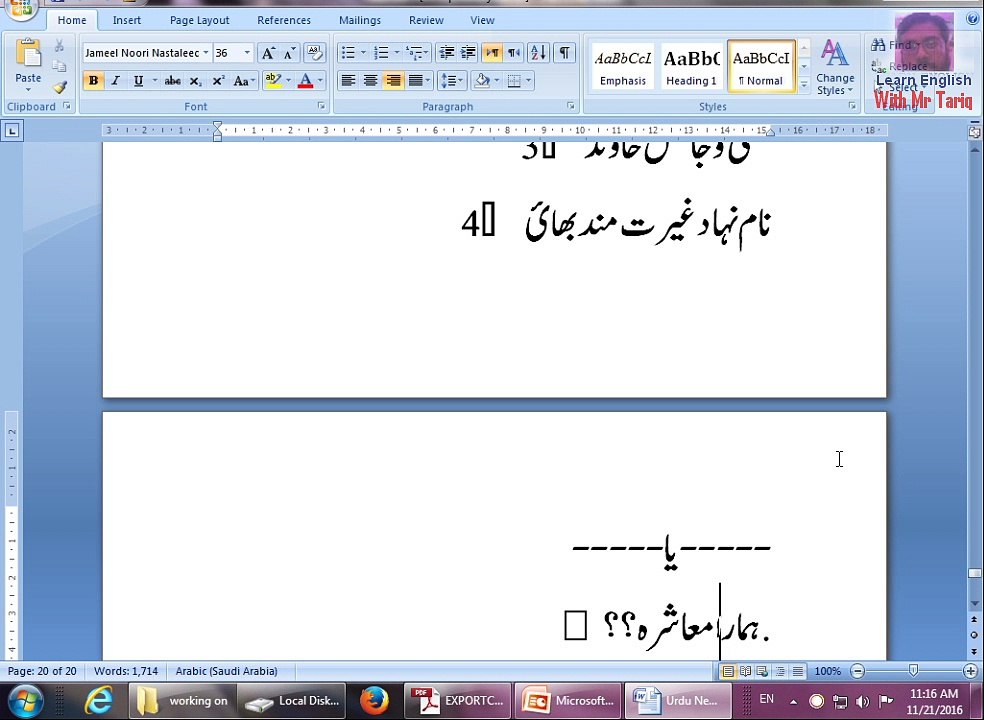Open the Mailings tab
This screenshot has height=720, width=984.
click(x=360, y=20)
